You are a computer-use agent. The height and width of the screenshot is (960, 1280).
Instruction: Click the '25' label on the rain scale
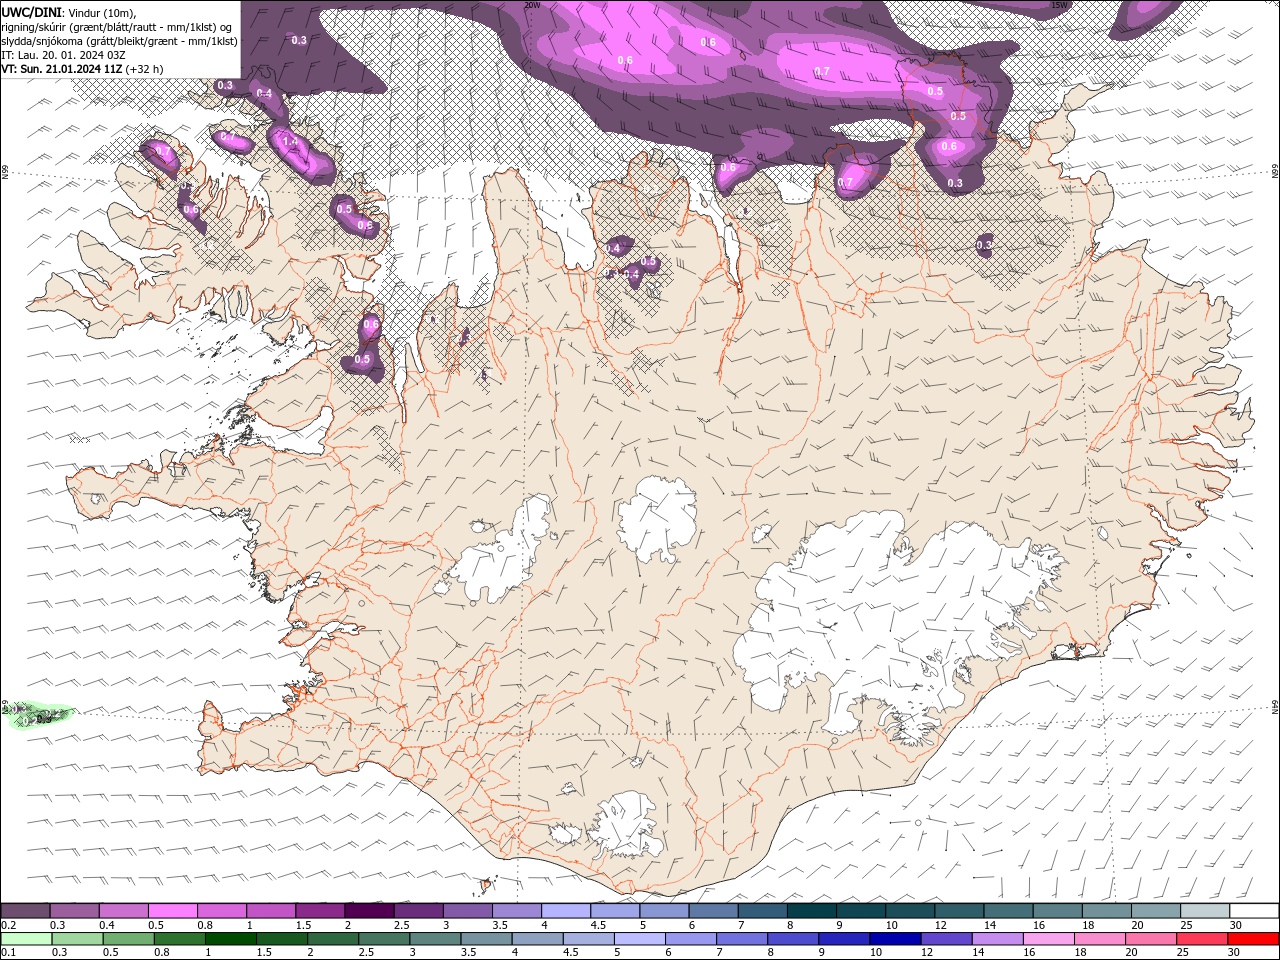[x=1182, y=953]
